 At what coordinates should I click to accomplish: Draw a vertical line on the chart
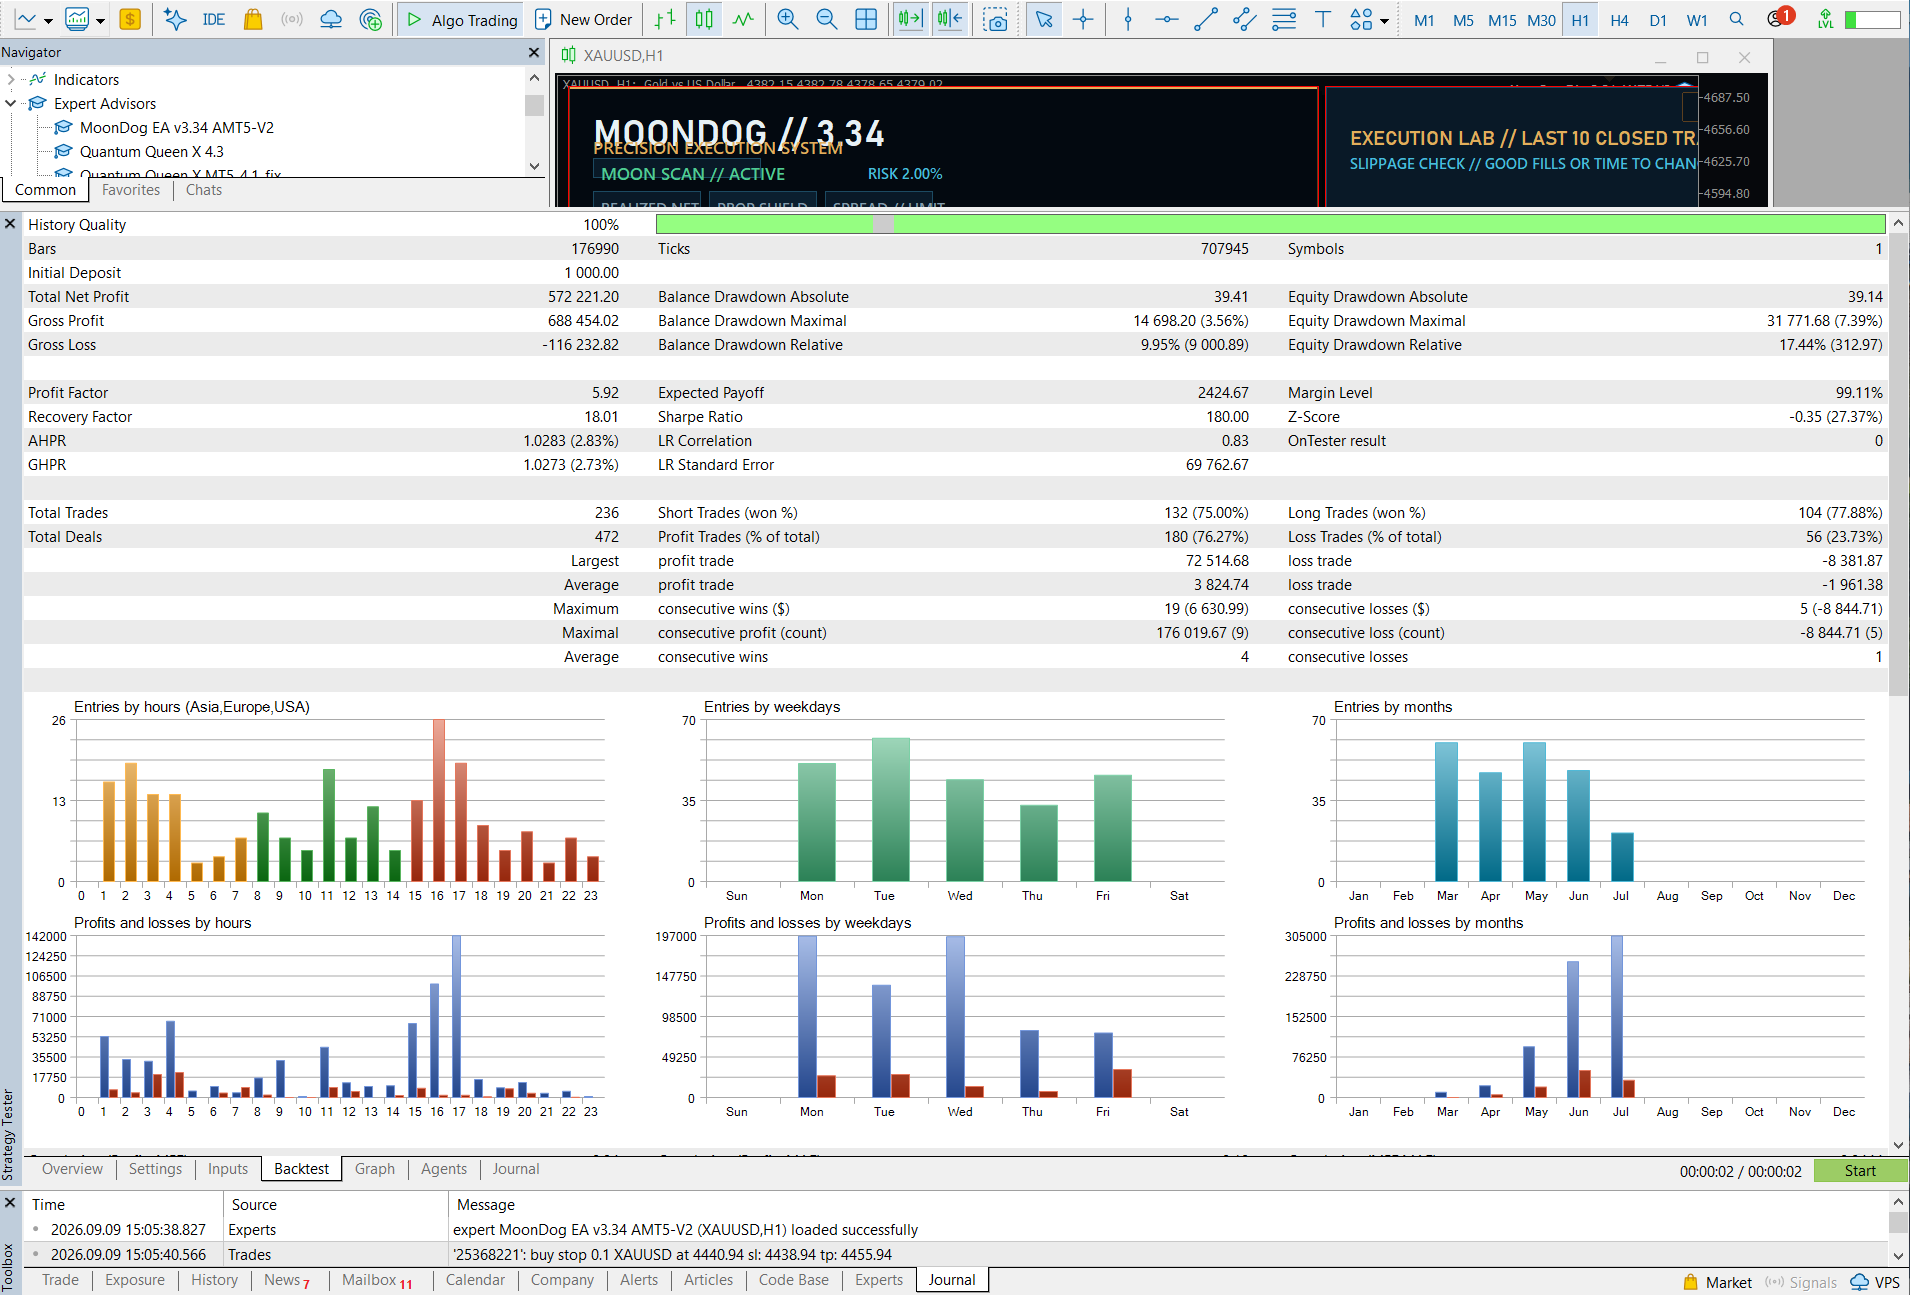tap(1128, 19)
